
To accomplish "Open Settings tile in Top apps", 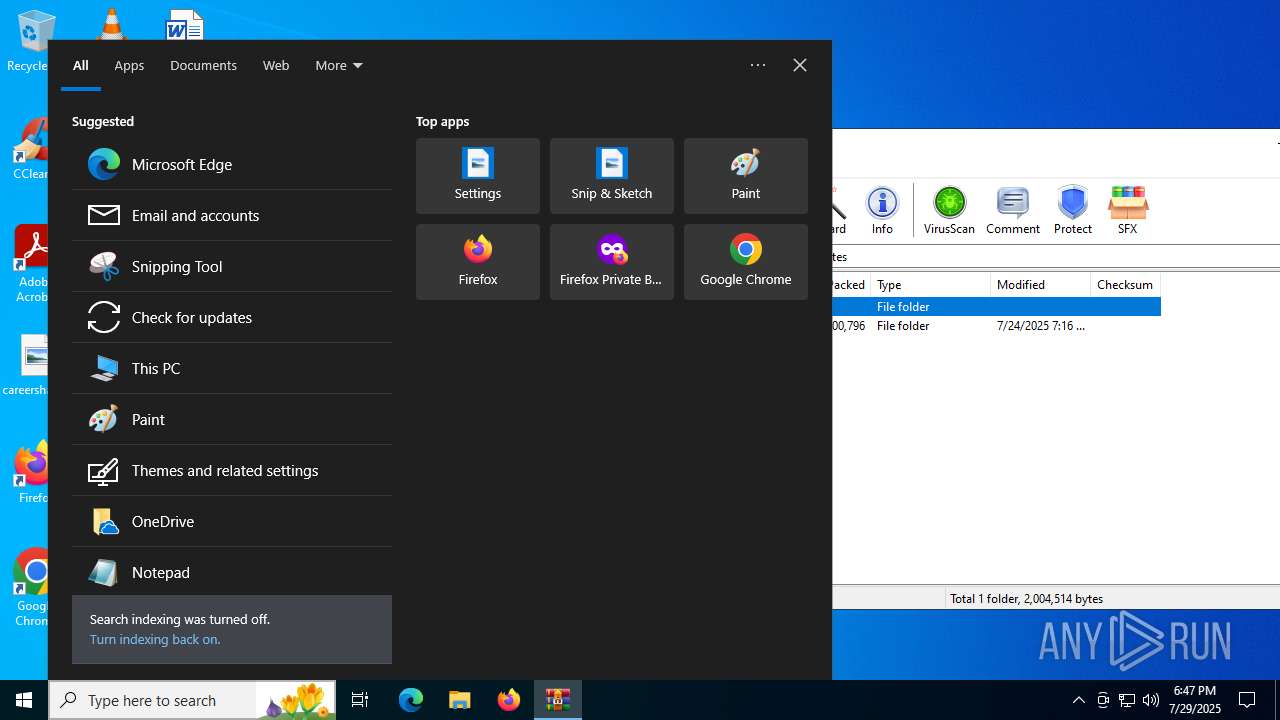I will coord(478,176).
